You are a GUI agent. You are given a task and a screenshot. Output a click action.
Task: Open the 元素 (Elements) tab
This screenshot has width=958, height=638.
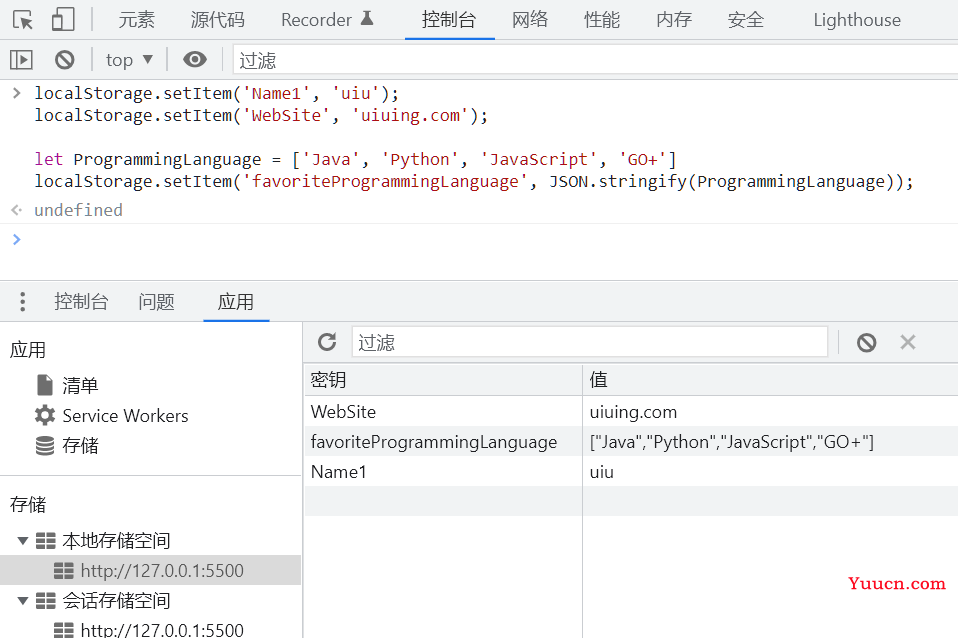pos(136,20)
